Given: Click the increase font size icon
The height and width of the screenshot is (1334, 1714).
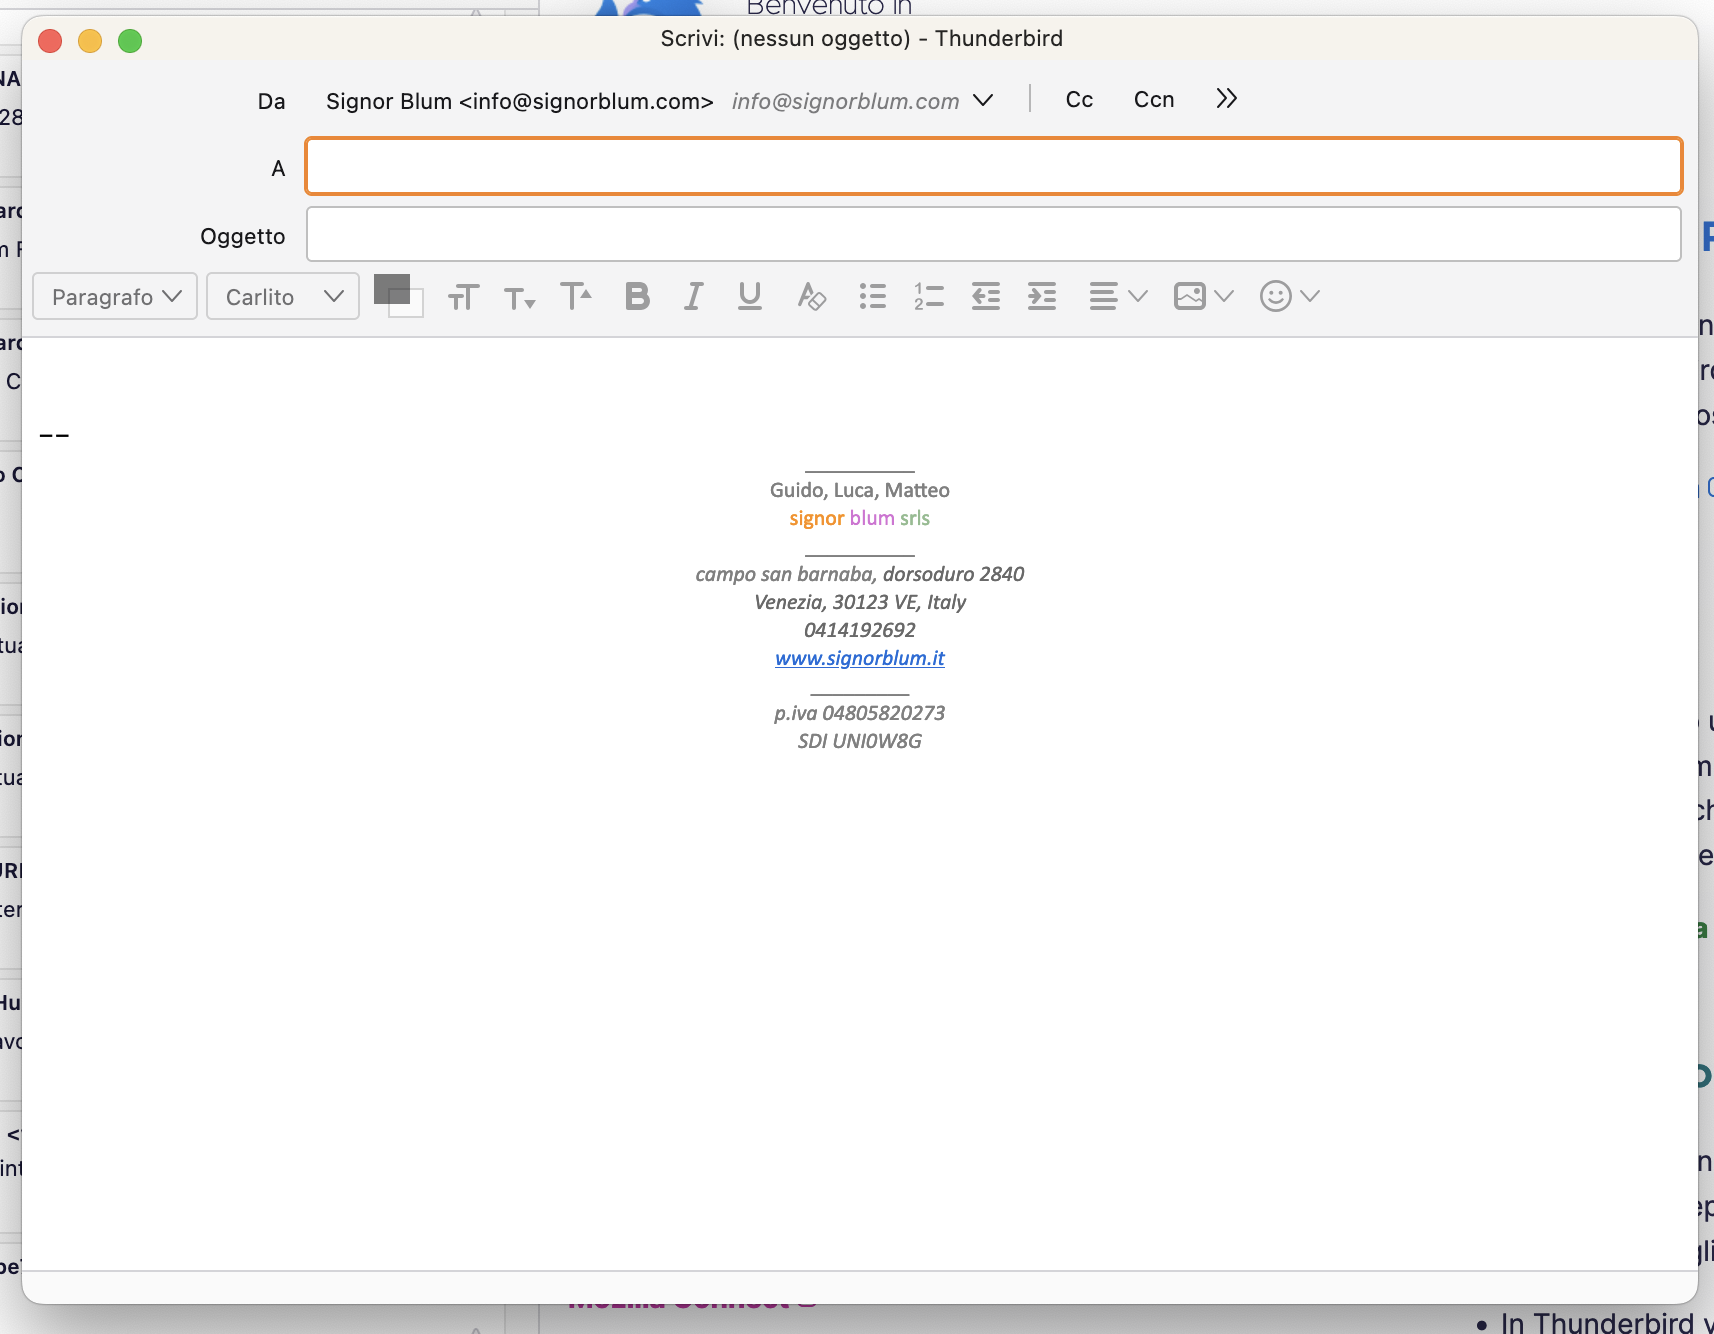Looking at the screenshot, I should pos(576,297).
